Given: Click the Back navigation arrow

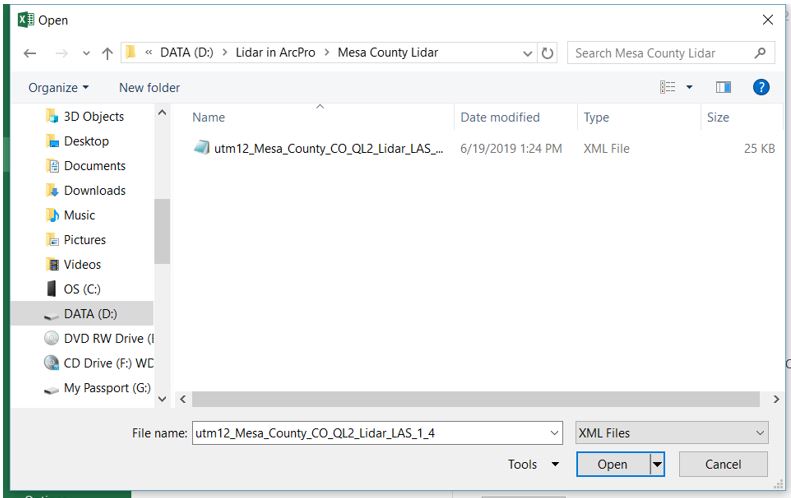Looking at the screenshot, I should 30,53.
